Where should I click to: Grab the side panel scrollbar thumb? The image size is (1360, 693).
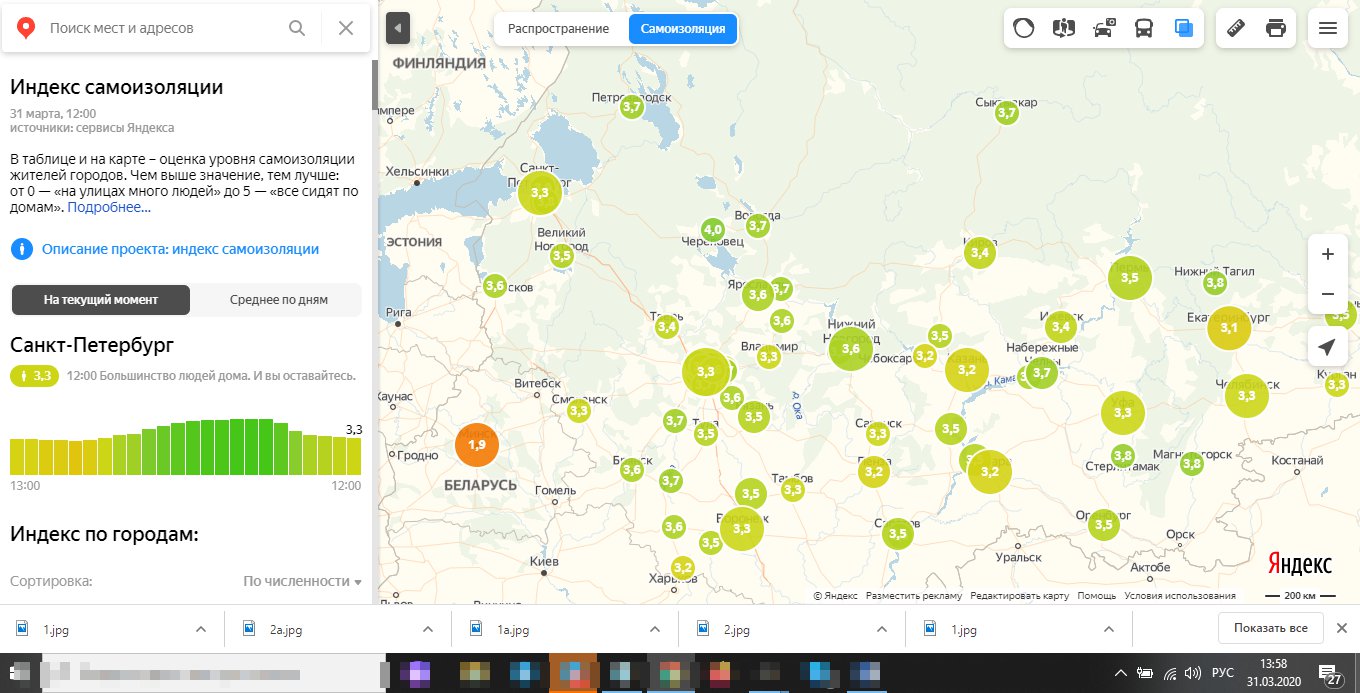pyautogui.click(x=376, y=85)
